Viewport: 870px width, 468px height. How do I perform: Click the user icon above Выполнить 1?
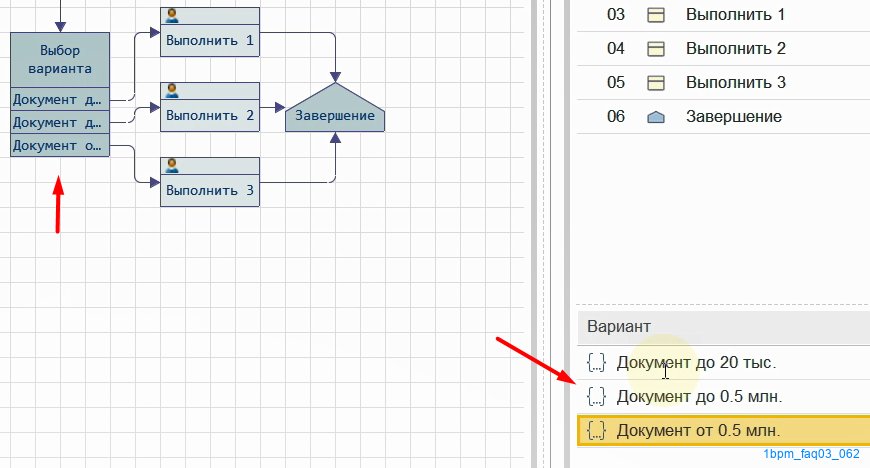[172, 15]
